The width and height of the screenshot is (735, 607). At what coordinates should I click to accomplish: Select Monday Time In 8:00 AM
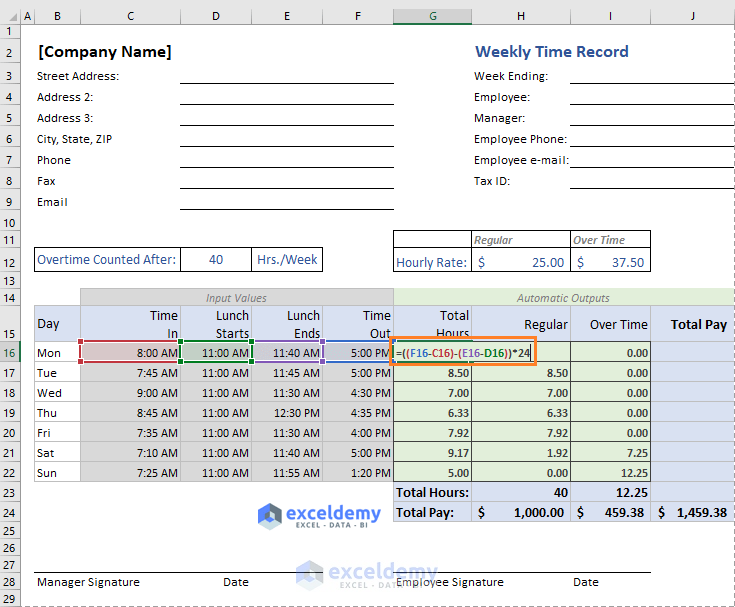[130, 352]
